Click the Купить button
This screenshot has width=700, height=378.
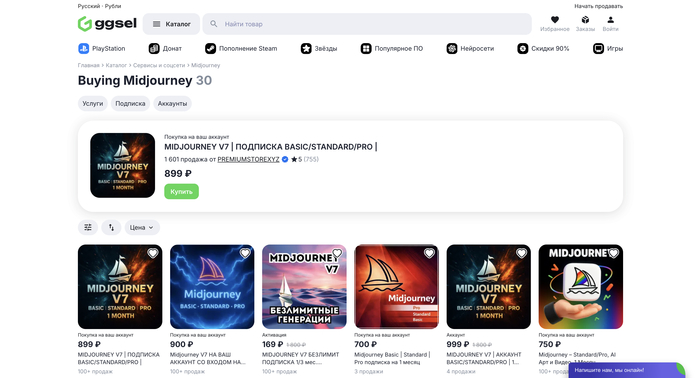tap(181, 191)
